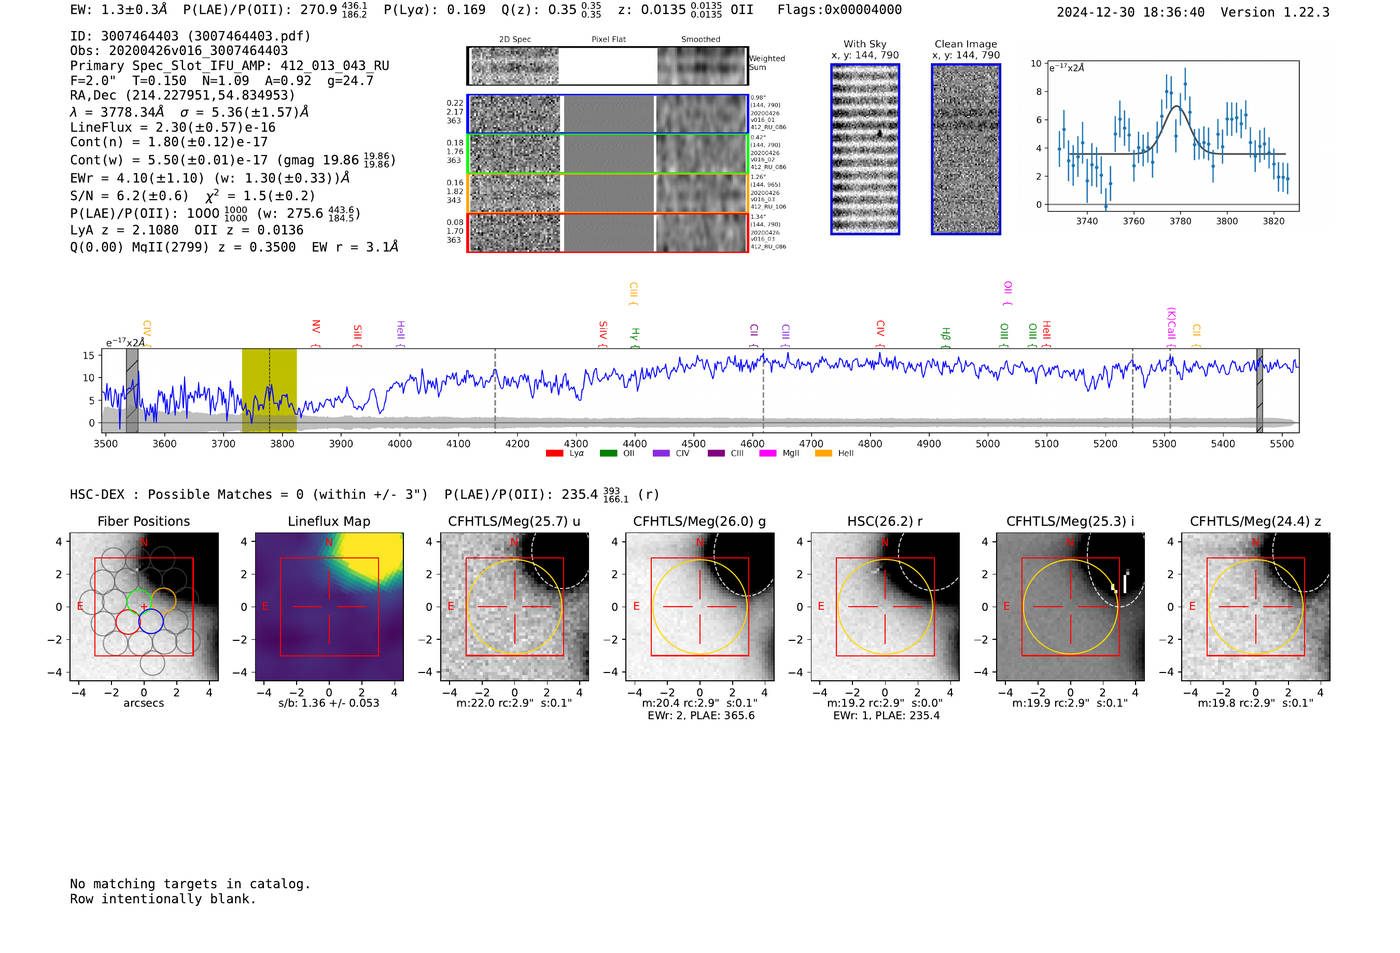Open the HSC(26.2) r-band cutout
The height and width of the screenshot is (953, 1400).
[885, 607]
